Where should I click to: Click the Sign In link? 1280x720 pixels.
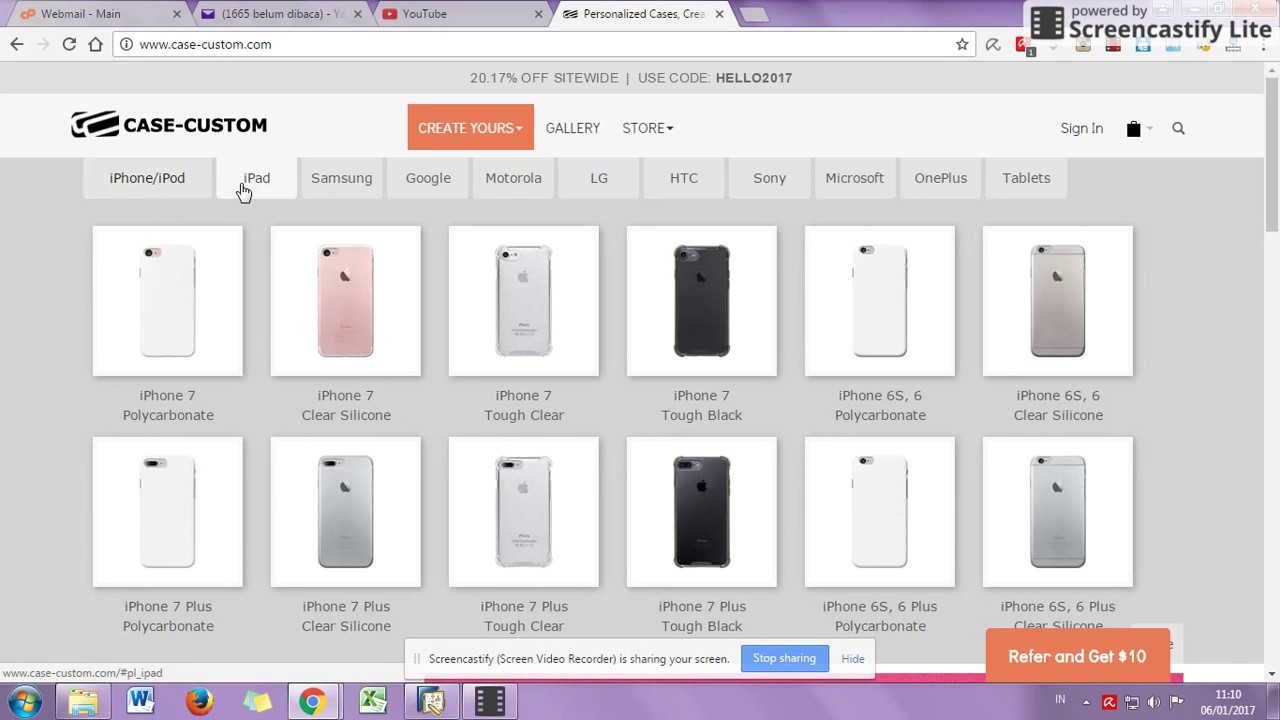(x=1081, y=128)
